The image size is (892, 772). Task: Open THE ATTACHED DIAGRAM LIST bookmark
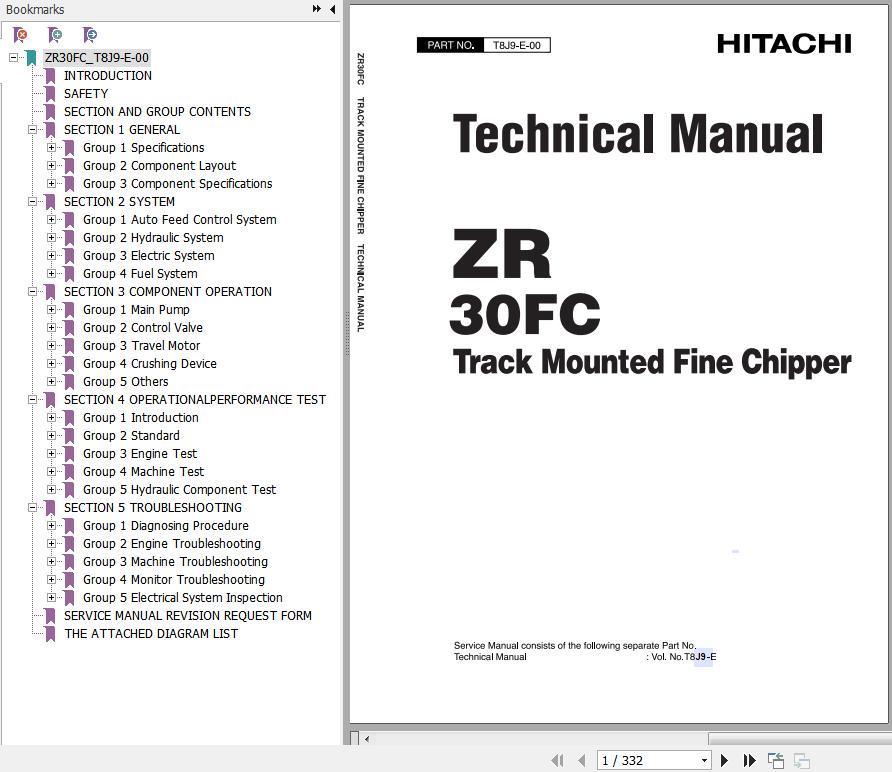(x=151, y=634)
